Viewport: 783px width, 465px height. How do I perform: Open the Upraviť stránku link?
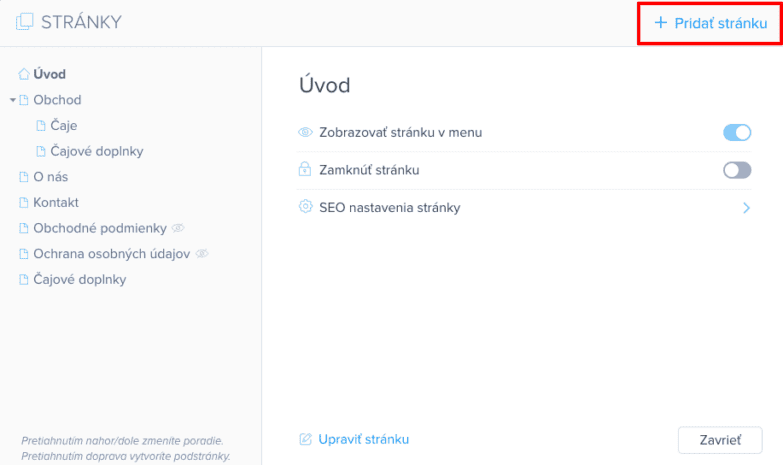coord(363,440)
